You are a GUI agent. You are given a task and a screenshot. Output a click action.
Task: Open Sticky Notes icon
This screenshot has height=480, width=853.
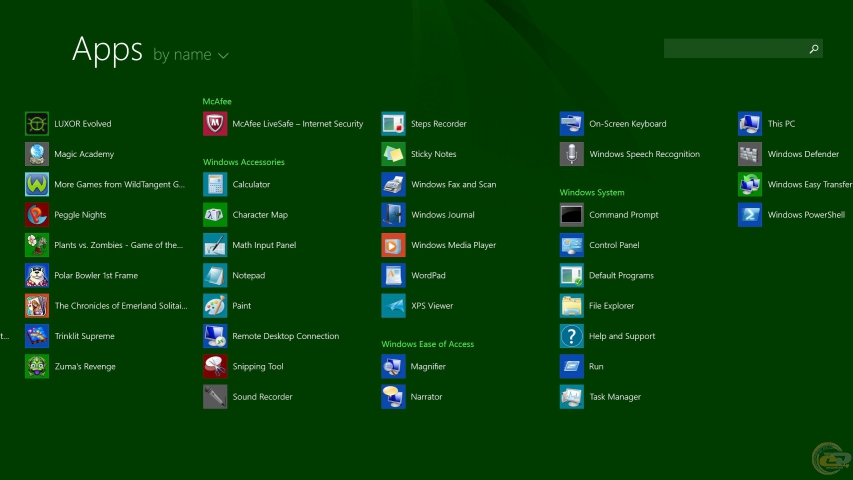tap(393, 154)
